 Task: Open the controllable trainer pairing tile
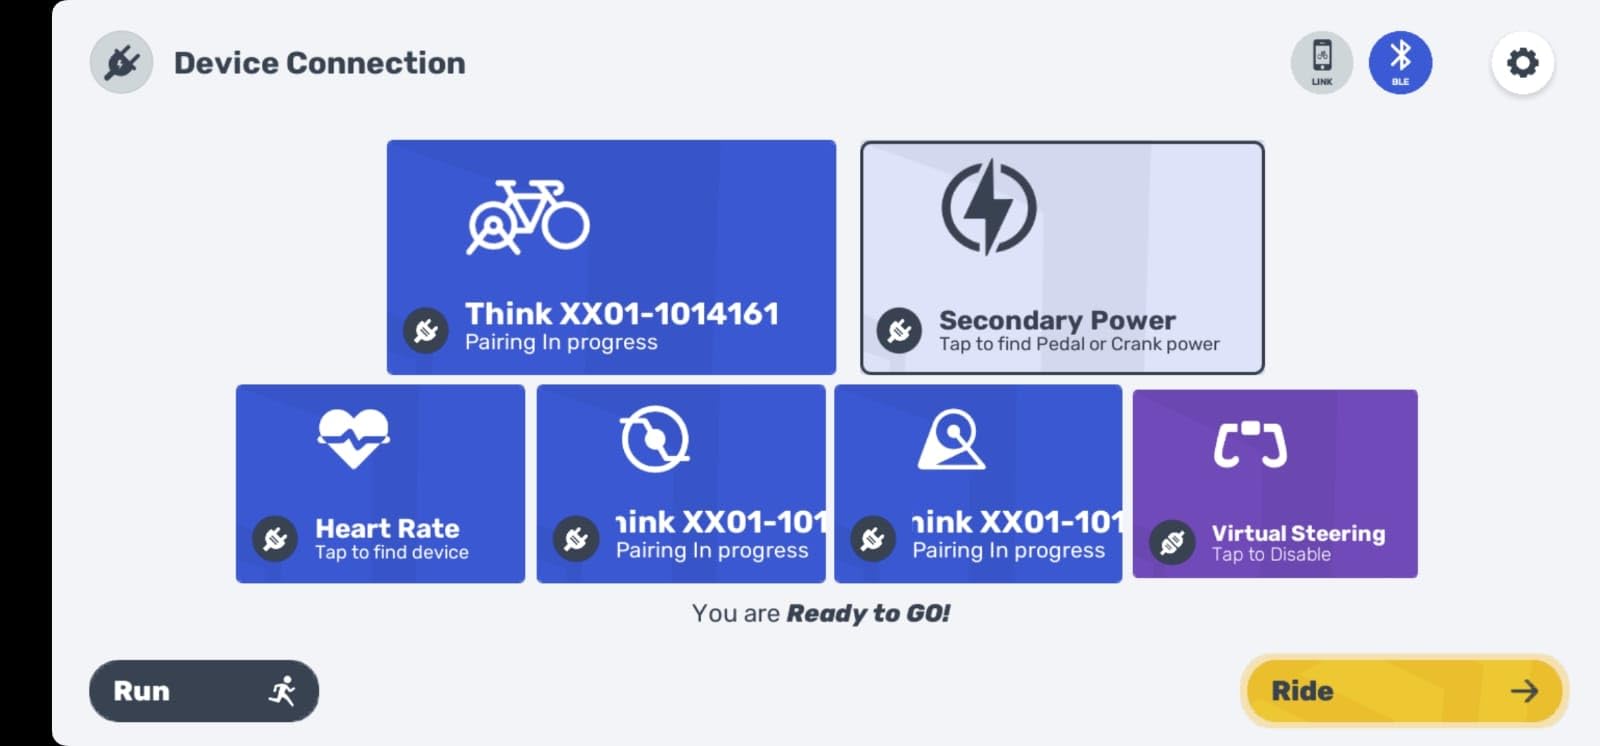978,484
